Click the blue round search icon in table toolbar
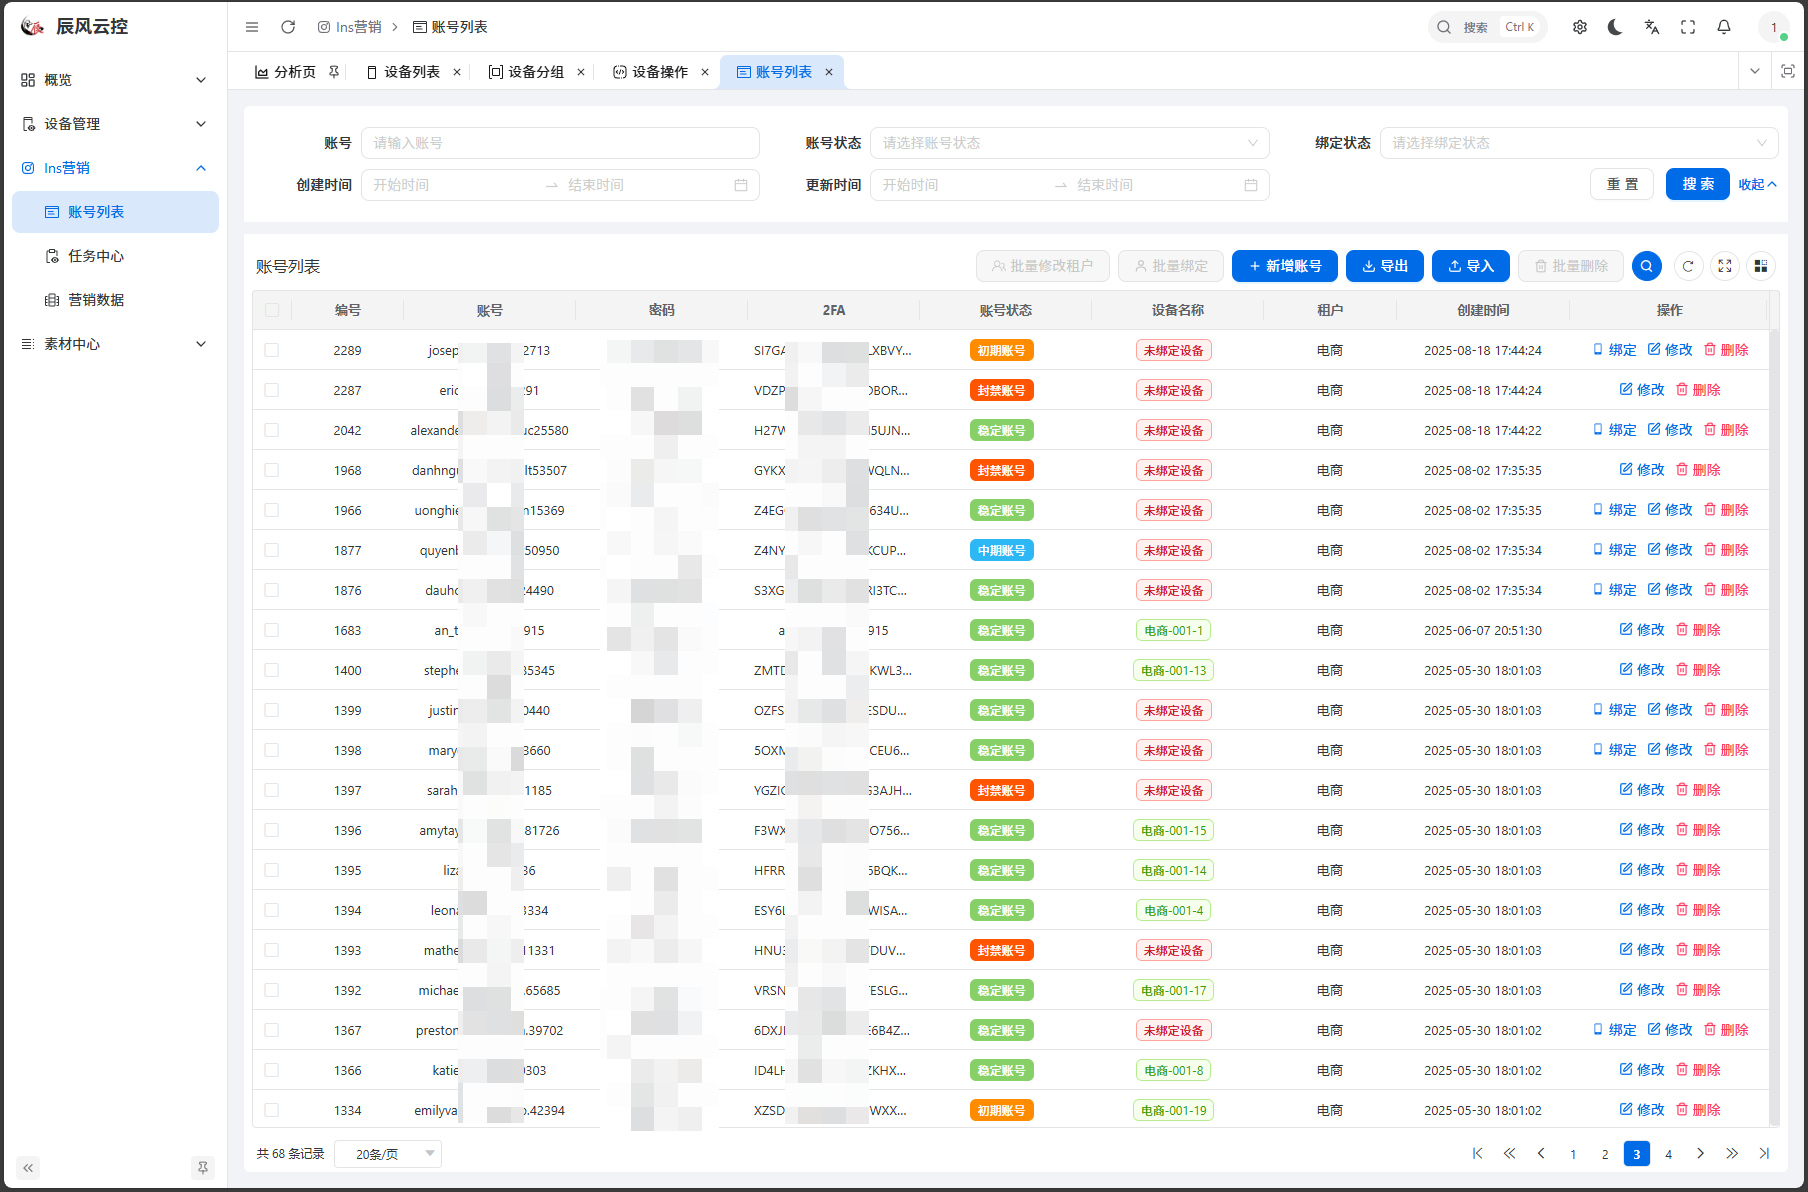This screenshot has height=1192, width=1808. (1646, 266)
